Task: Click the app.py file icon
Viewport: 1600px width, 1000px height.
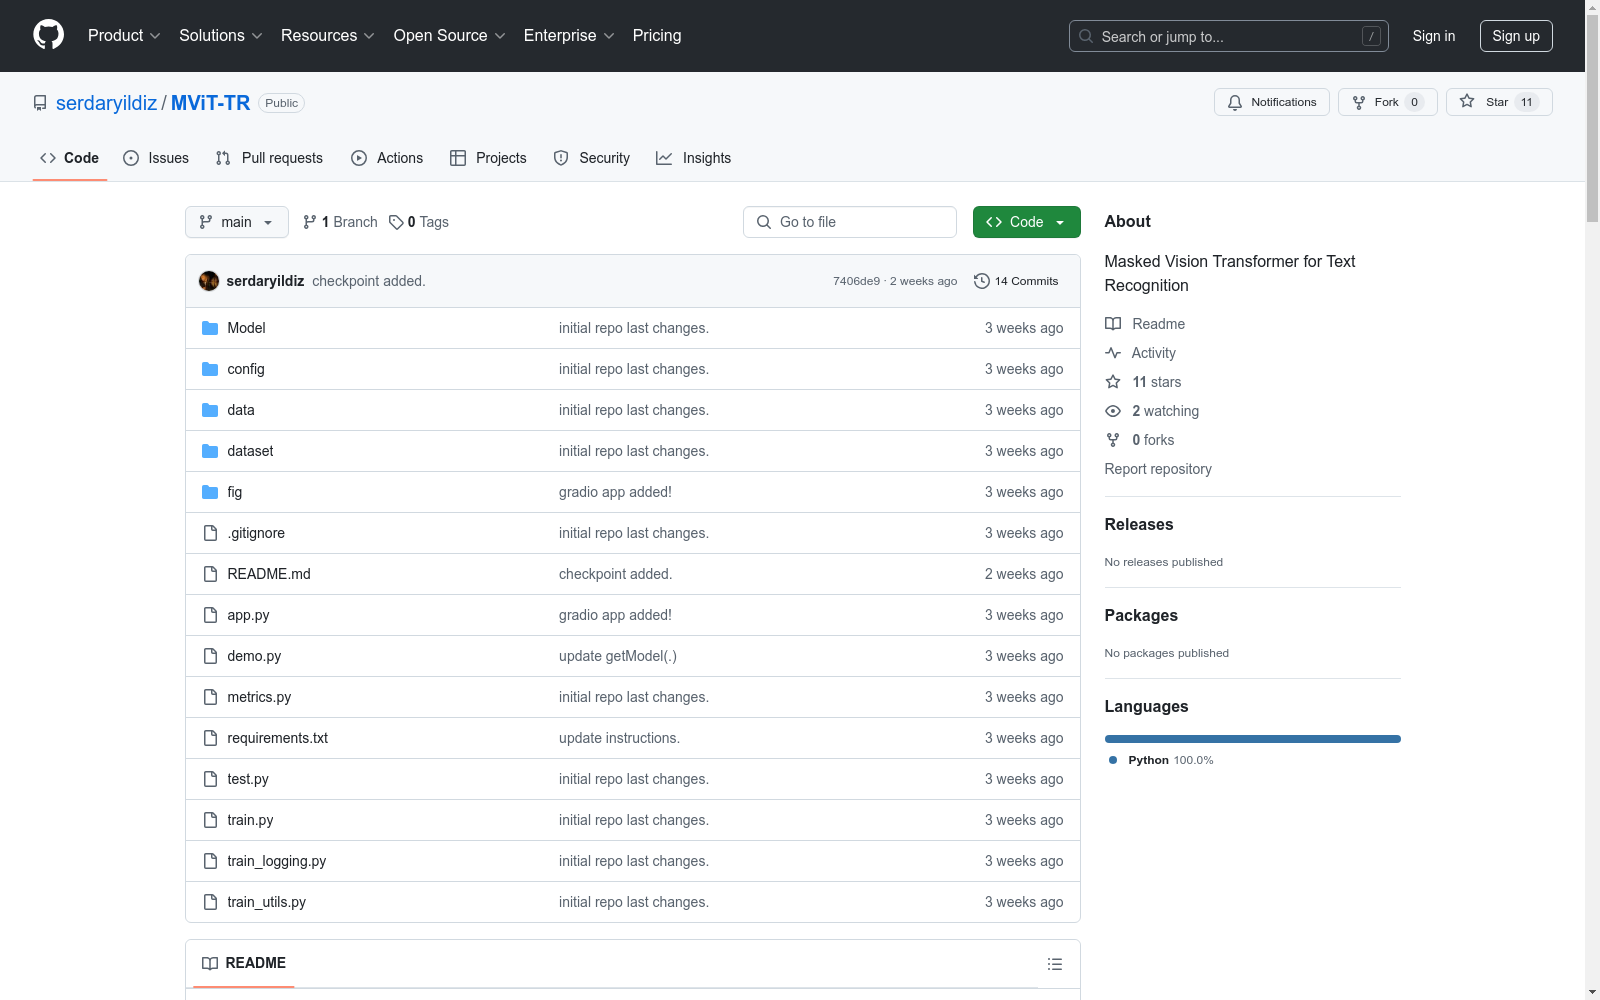Action: [210, 615]
